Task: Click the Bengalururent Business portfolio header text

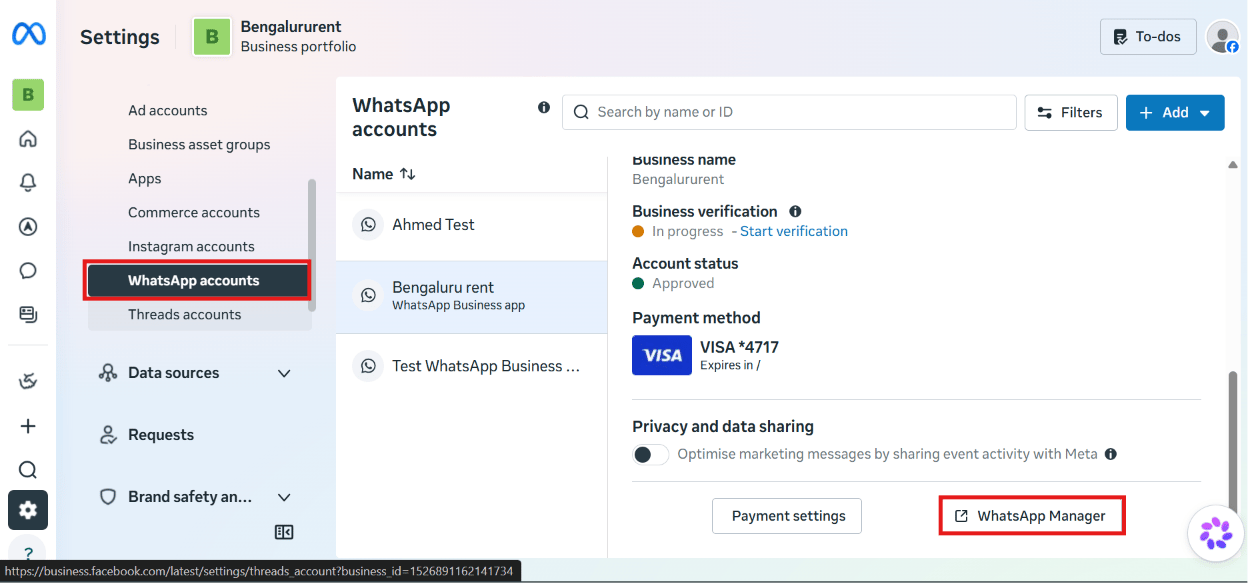Action: pos(298,37)
